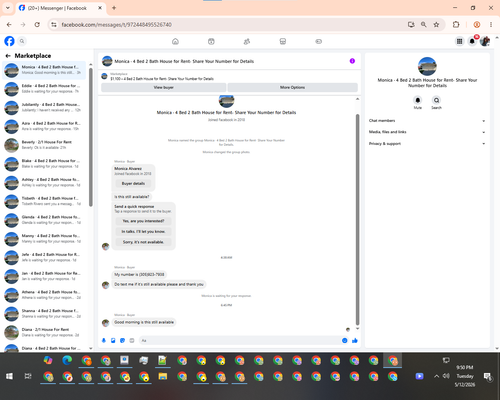The height and width of the screenshot is (400, 500).
Task: Open the taskbar clock showing 9:50 PM
Action: pos(465,376)
